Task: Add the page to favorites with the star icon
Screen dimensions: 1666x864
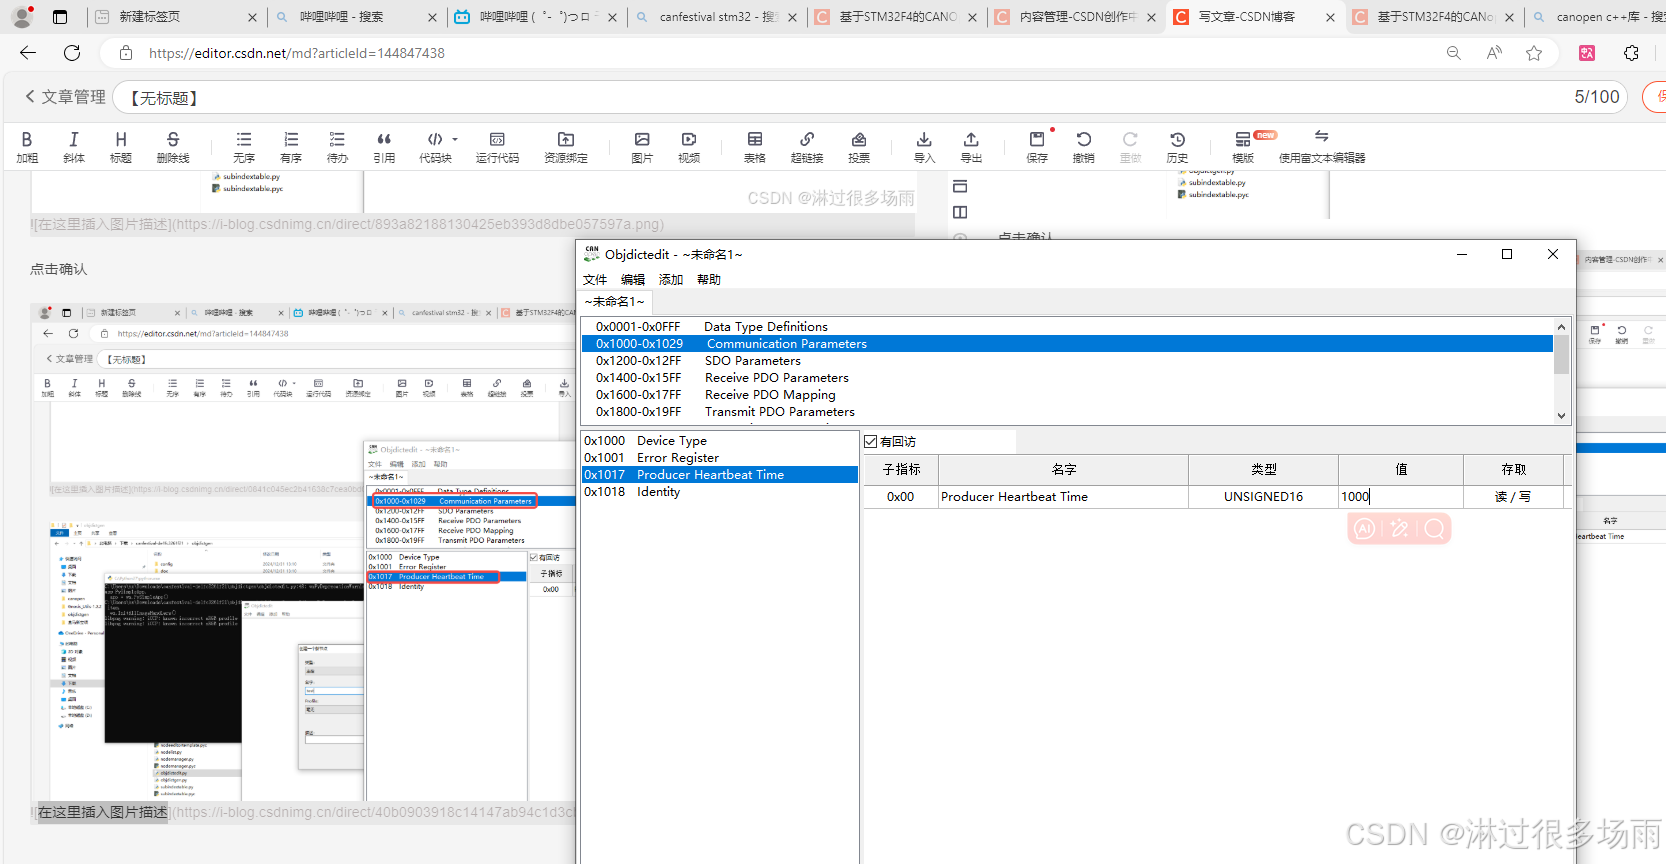Action: click(x=1534, y=53)
